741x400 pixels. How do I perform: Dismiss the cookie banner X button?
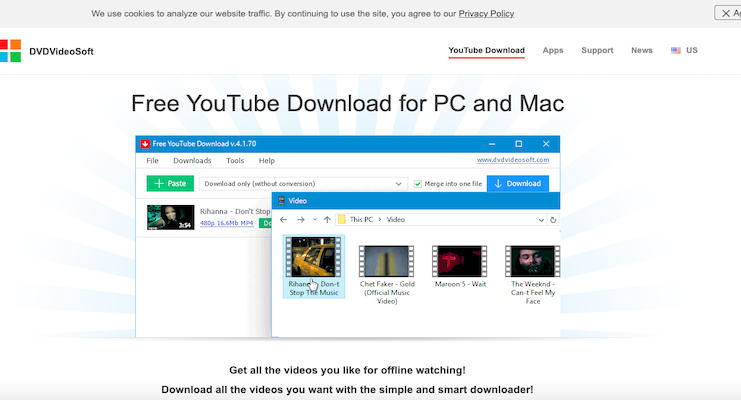(x=726, y=13)
